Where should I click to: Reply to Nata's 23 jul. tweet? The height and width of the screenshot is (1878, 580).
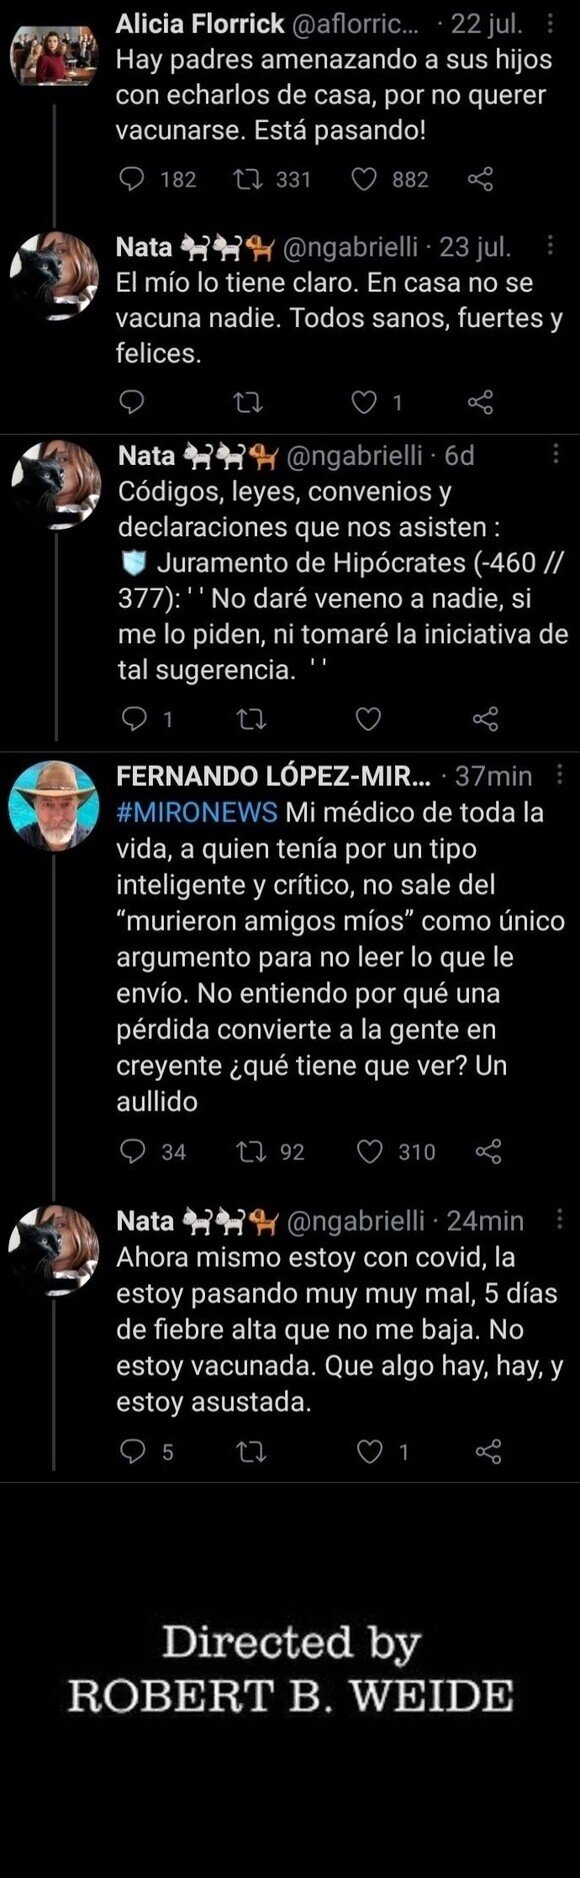[x=132, y=402]
